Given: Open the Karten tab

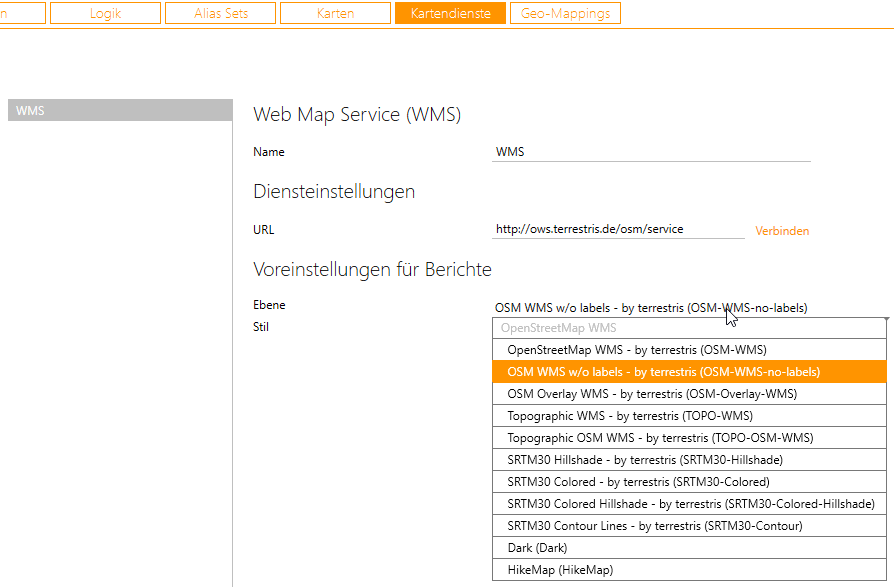Looking at the screenshot, I should [335, 14].
